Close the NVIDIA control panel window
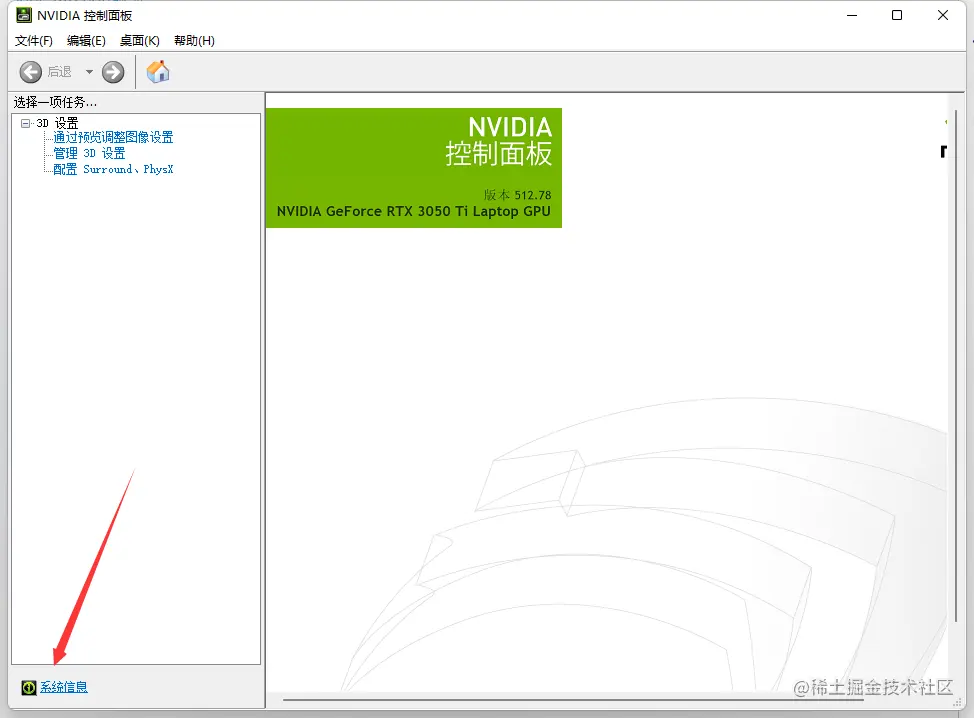The image size is (974, 718). pos(943,16)
